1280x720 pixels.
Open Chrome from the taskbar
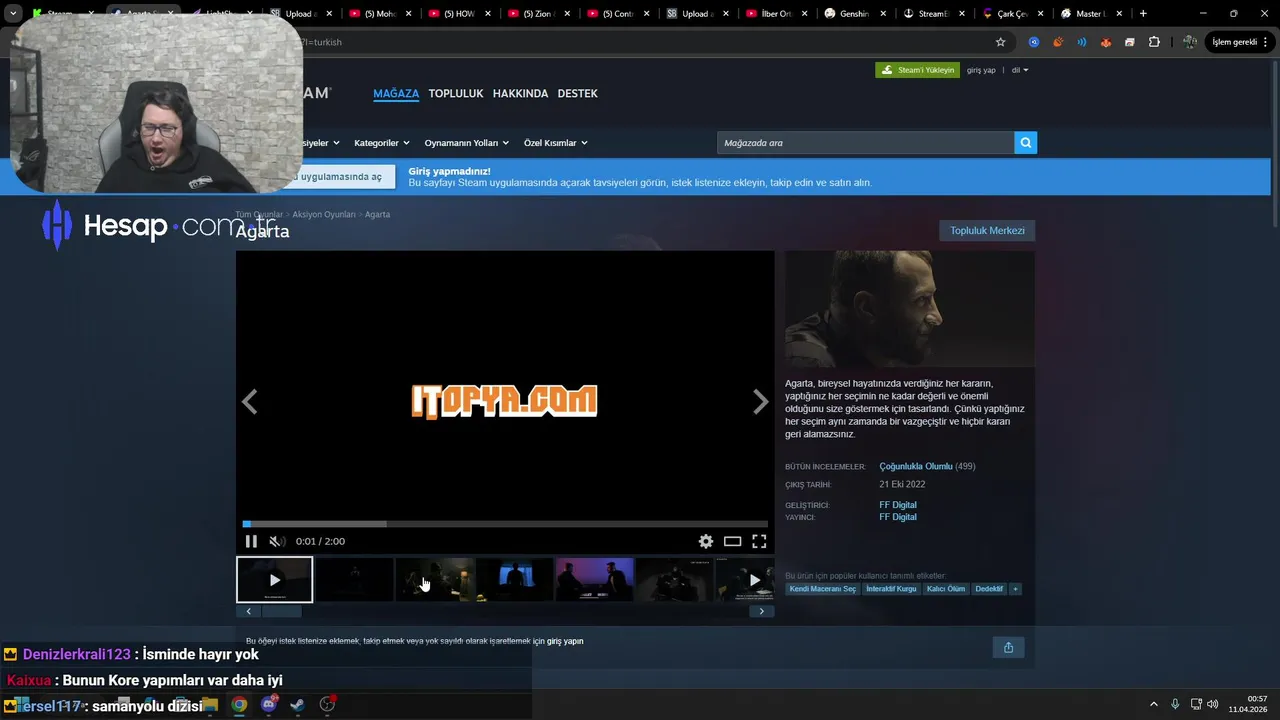click(239, 704)
